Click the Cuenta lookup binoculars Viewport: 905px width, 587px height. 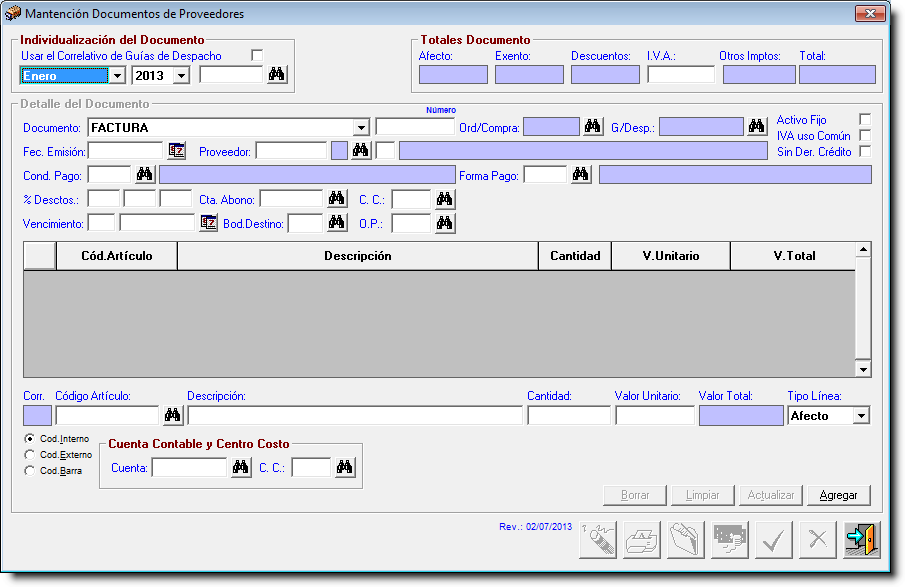(x=241, y=467)
